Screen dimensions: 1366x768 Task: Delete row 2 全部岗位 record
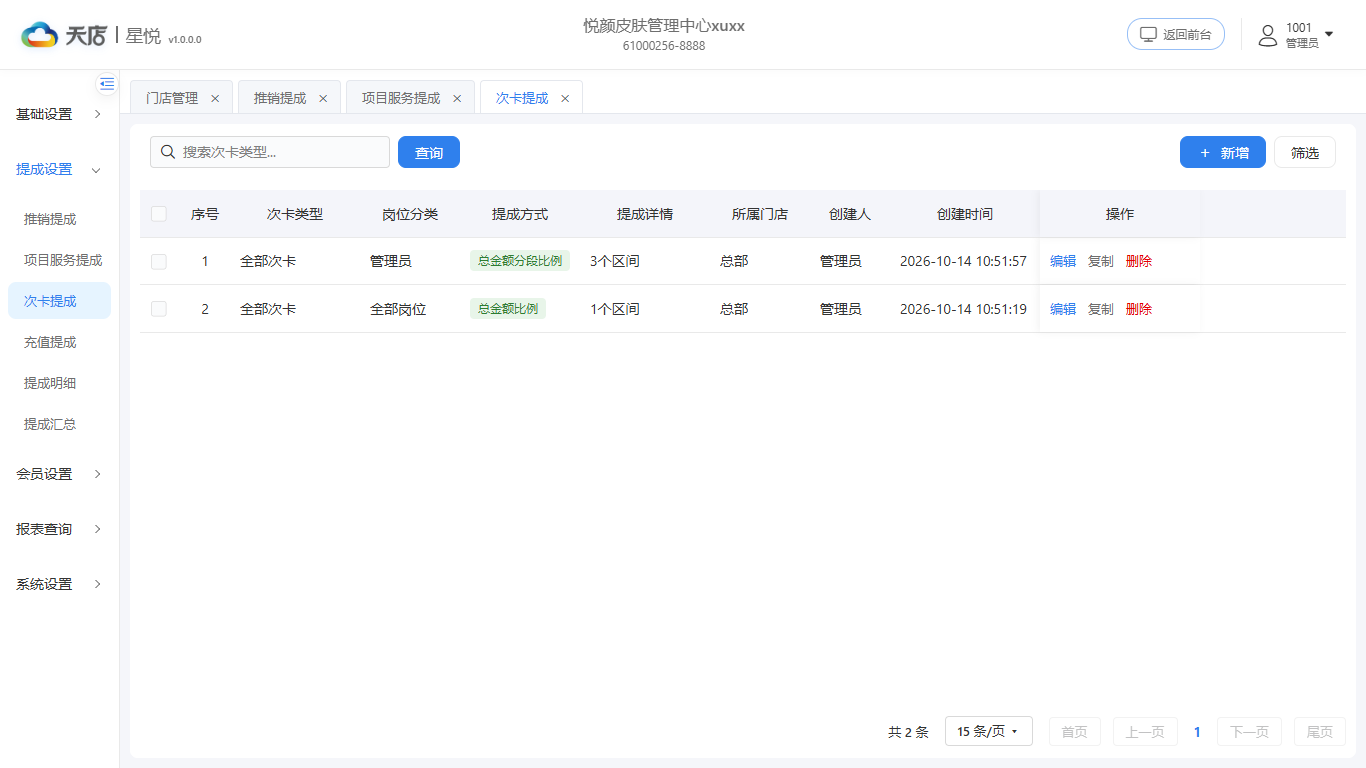tap(1139, 309)
